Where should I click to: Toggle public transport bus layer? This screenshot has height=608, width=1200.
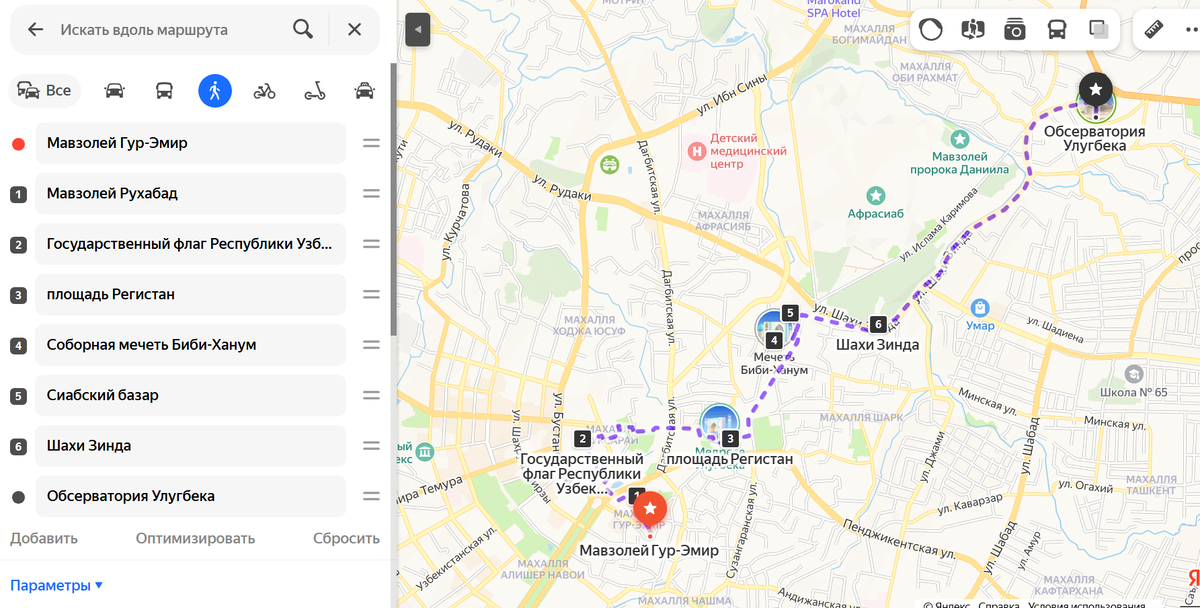click(x=1056, y=30)
